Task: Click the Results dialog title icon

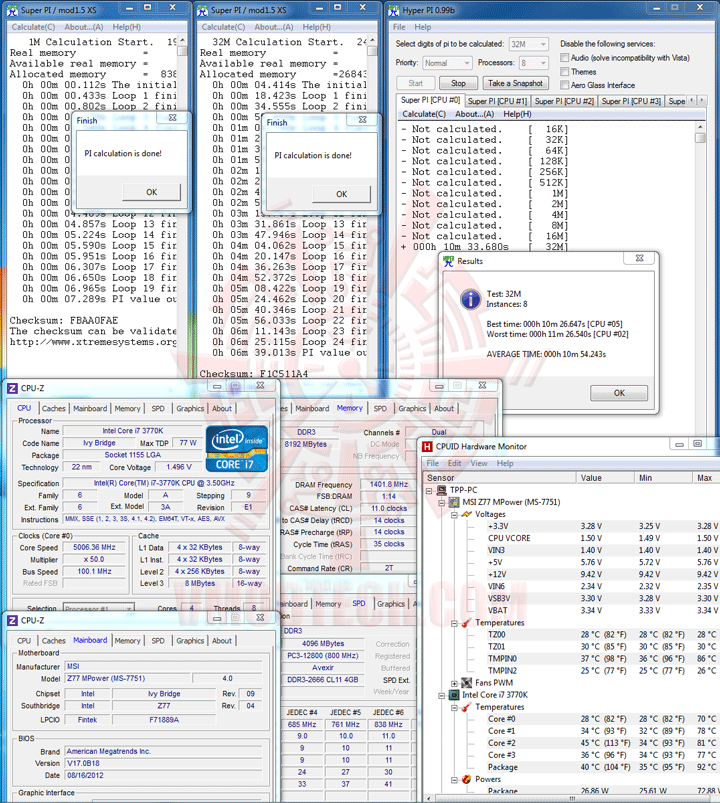Action: [x=449, y=261]
